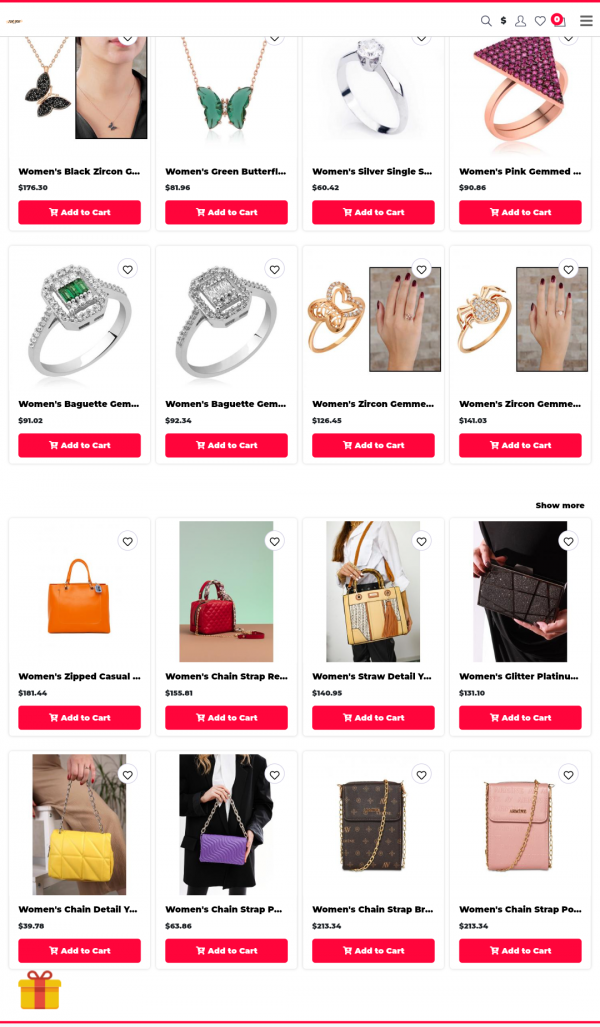600x1027 pixels.
Task: Toggle wishlist heart on orange zipped casual bag
Action: pos(128,541)
